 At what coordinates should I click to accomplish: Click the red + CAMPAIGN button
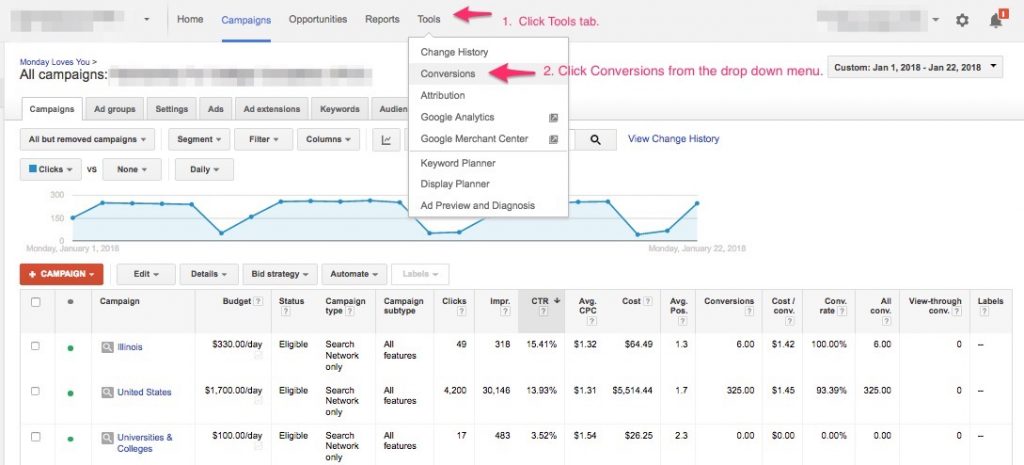click(x=61, y=274)
